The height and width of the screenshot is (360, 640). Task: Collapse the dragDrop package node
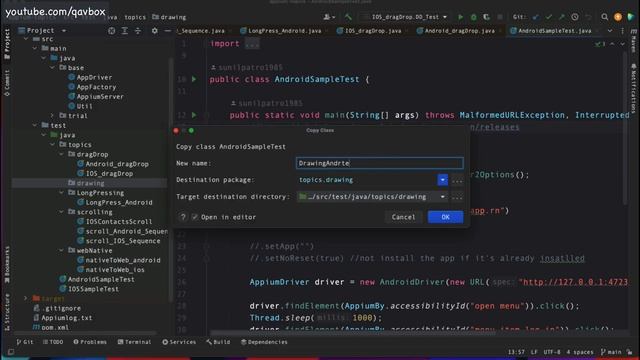coord(62,154)
